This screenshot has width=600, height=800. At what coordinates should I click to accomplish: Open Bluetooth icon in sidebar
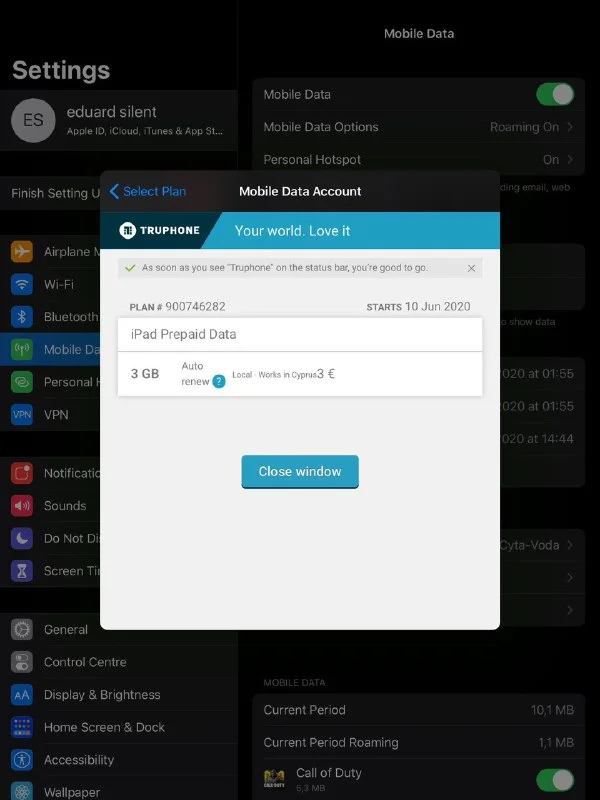[x=22, y=317]
